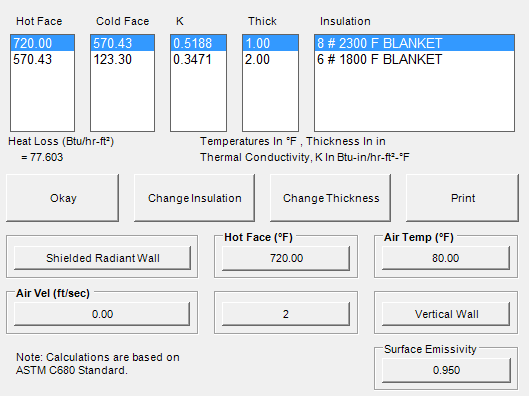Edit Surface Emissivity 0.950 value
Viewport: 529px width, 396px height.
tap(446, 370)
